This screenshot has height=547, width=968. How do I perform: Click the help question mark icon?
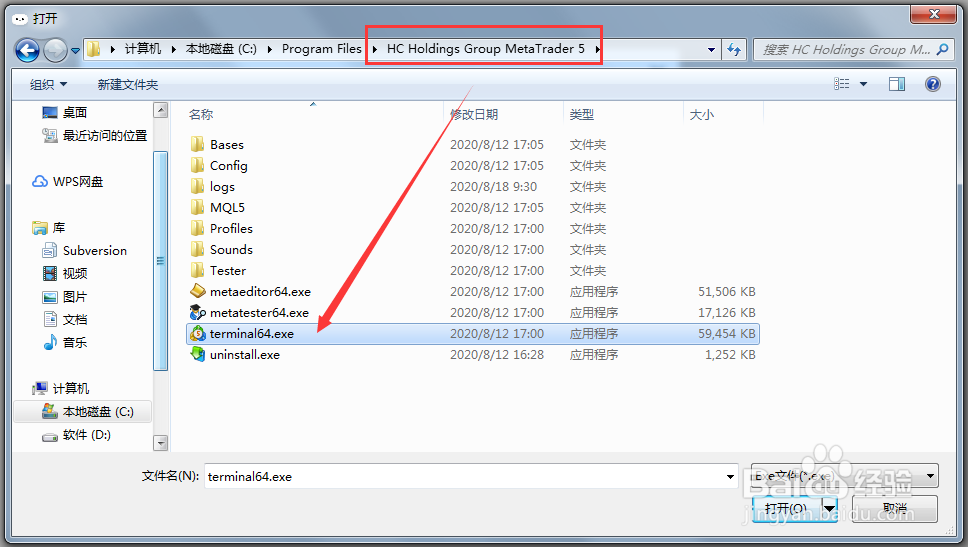(x=933, y=84)
